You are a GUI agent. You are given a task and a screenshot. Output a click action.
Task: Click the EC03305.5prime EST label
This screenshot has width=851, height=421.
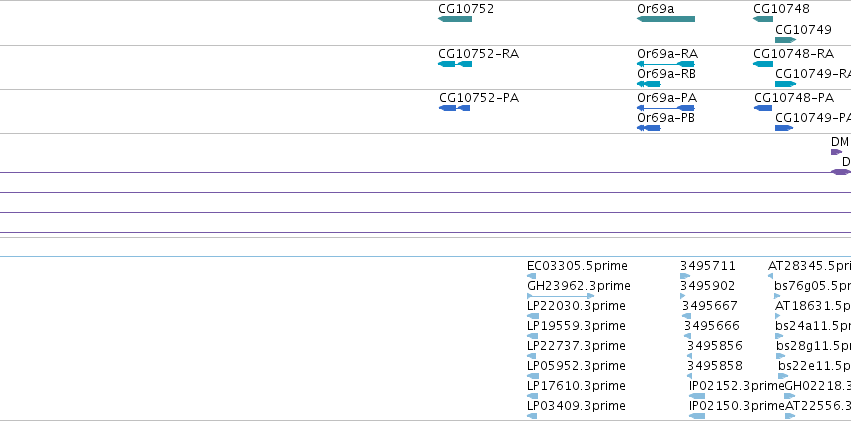pos(577,266)
